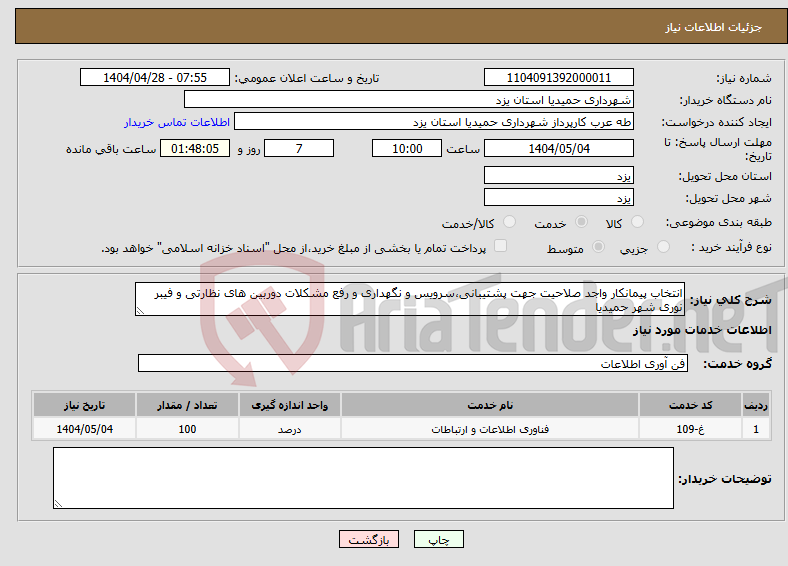The image size is (788, 566).
Task: Click the چاپ print button
Action: coord(439,539)
